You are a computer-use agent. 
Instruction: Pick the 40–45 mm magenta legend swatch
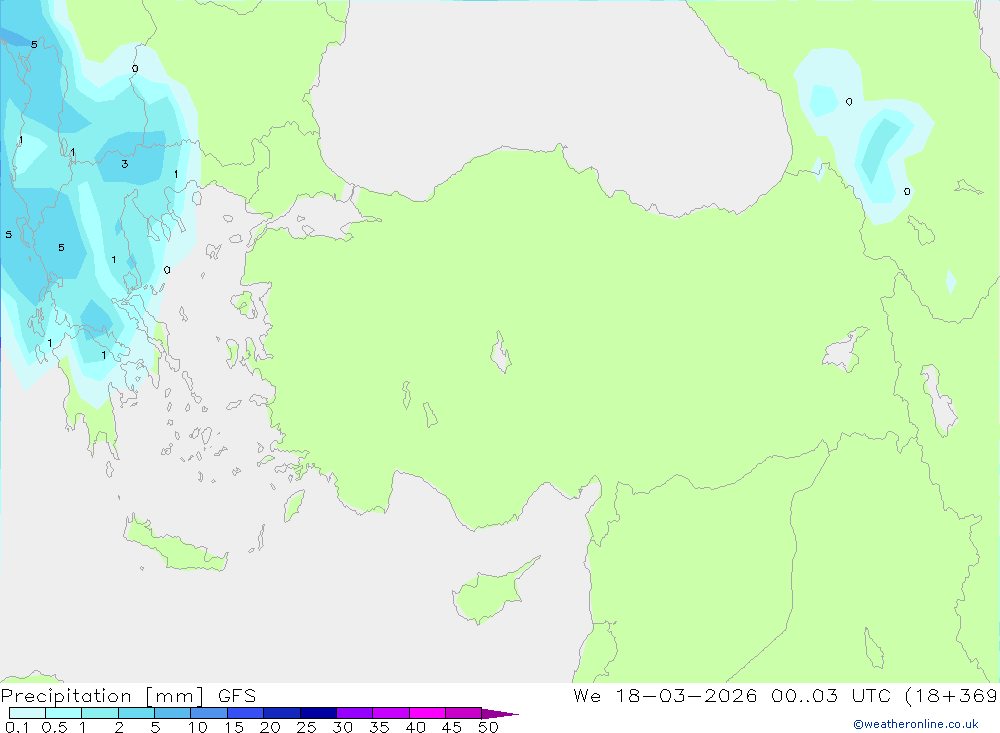[427, 713]
